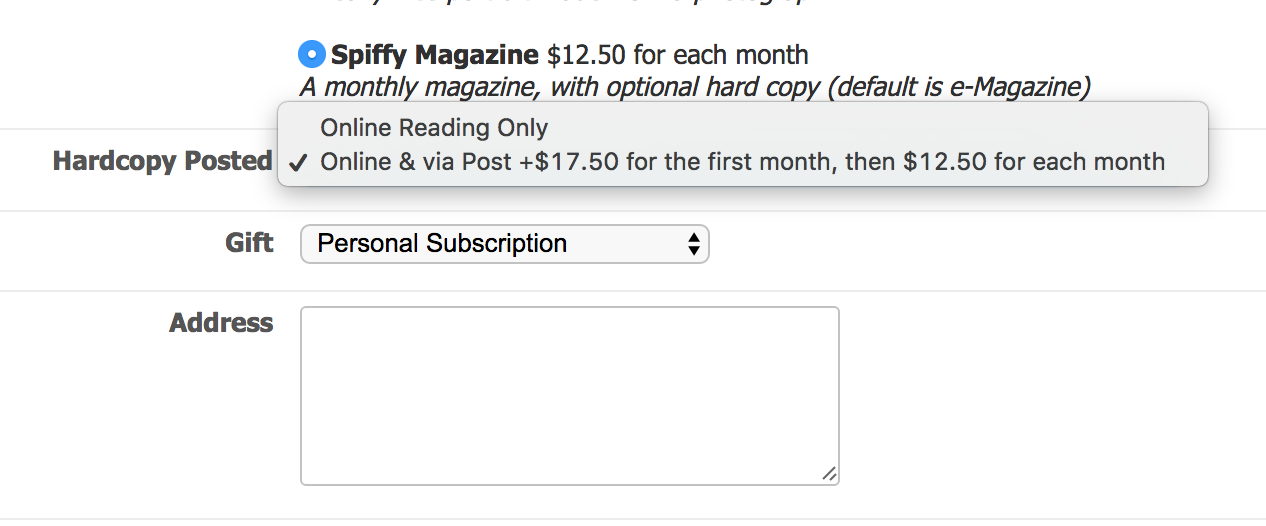Click the bold Spiffy Magazine label
The width and height of the screenshot is (1266, 526).
pos(435,54)
